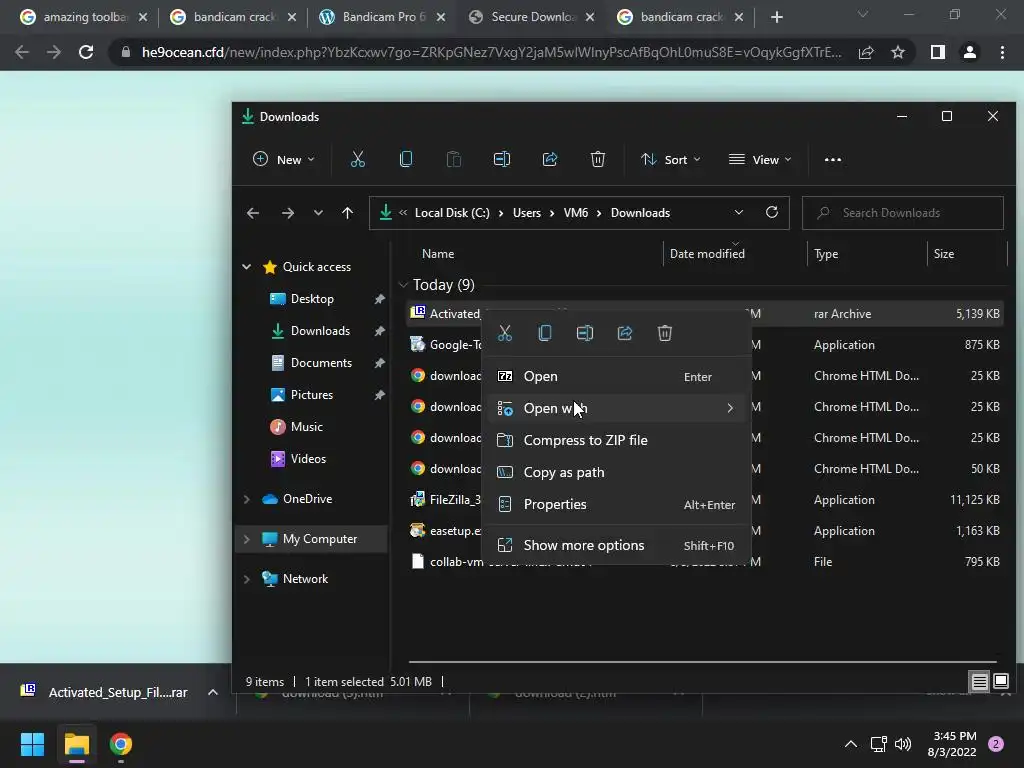This screenshot has height=768, width=1024.
Task: Expand Network tree node
Action: [247, 579]
